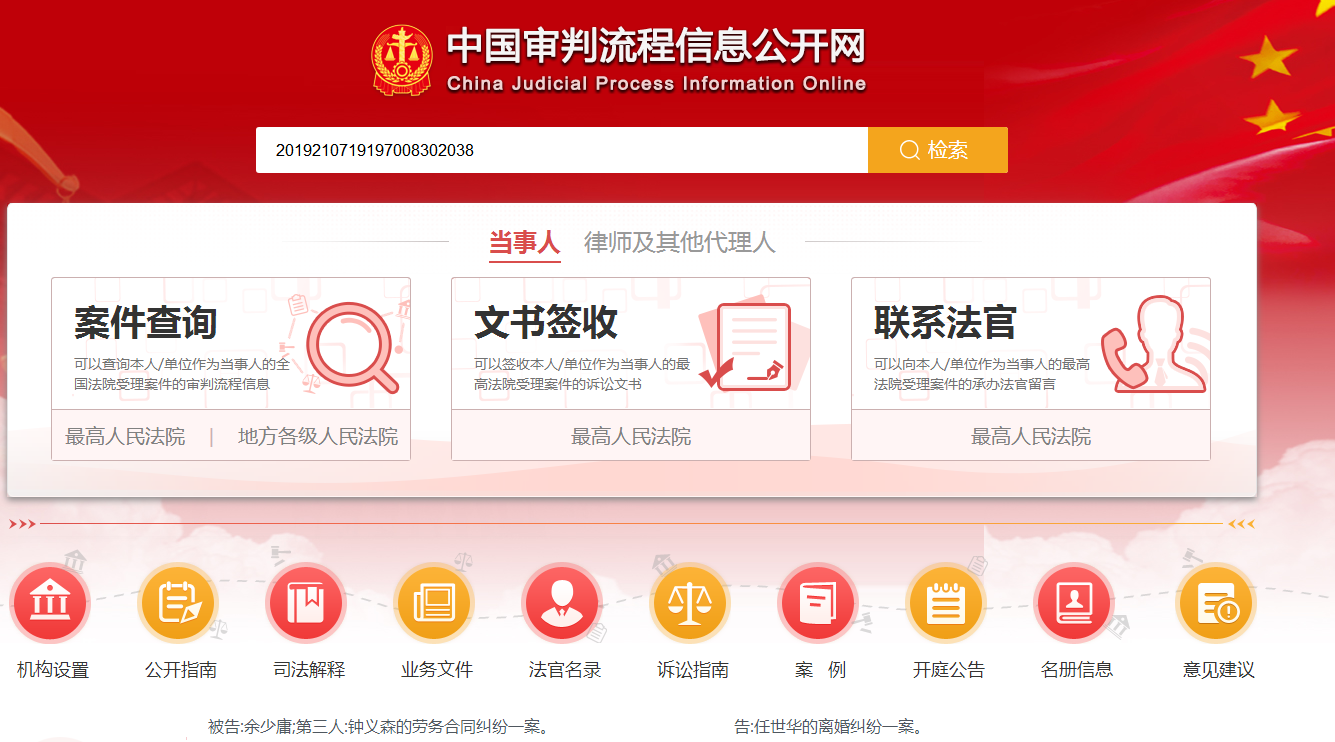Click the 联系法官 heading

tap(945, 323)
